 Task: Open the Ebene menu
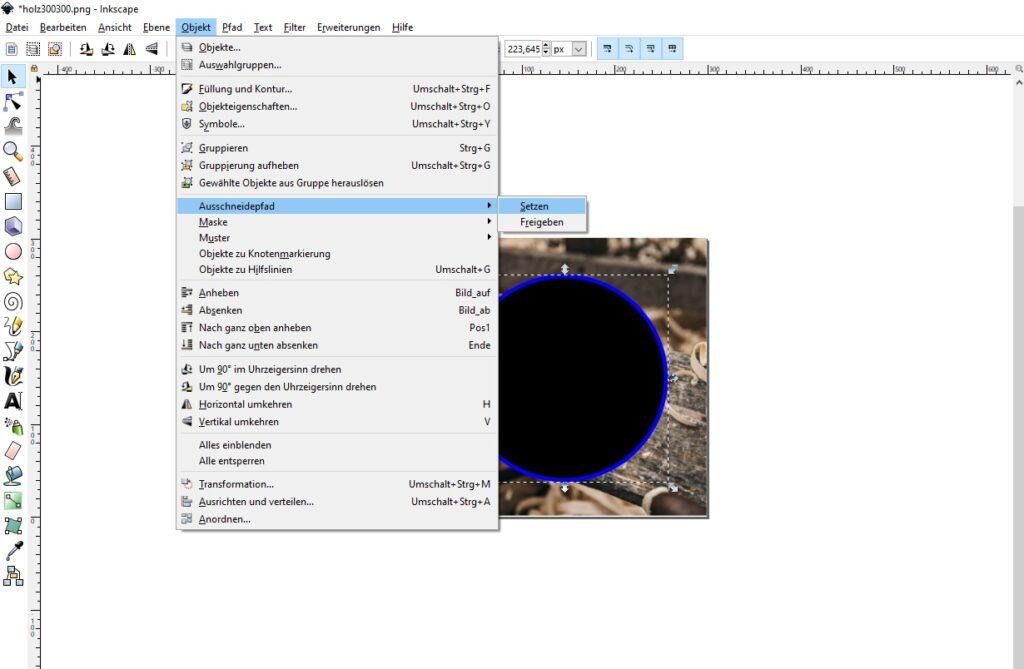click(x=156, y=27)
